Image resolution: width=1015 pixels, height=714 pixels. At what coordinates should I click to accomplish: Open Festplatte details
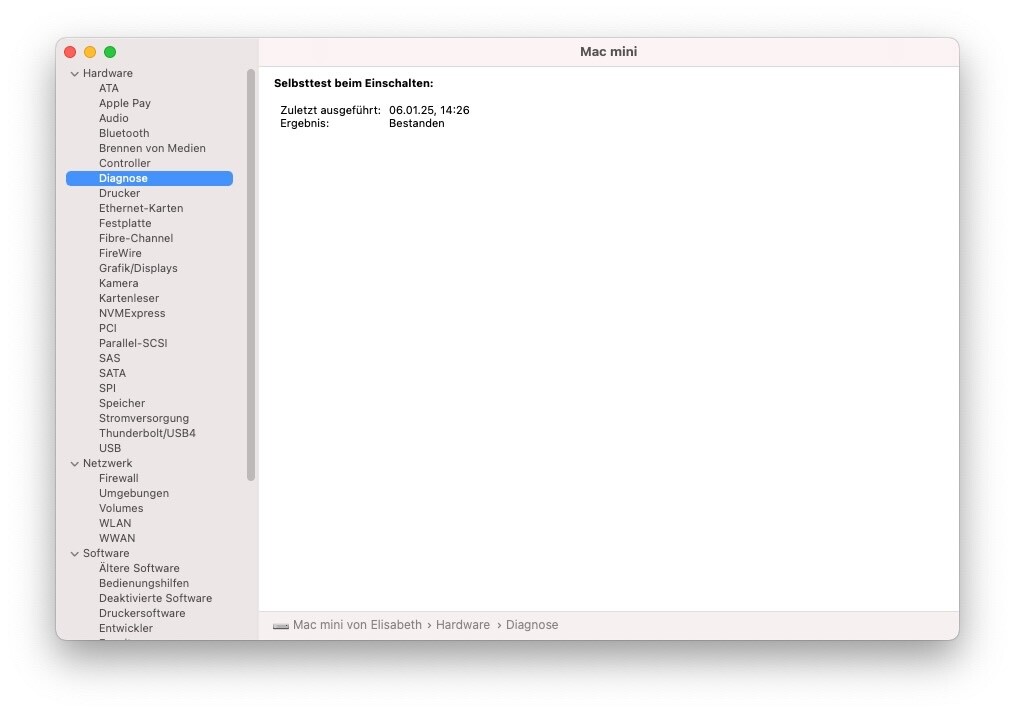[x=125, y=223]
